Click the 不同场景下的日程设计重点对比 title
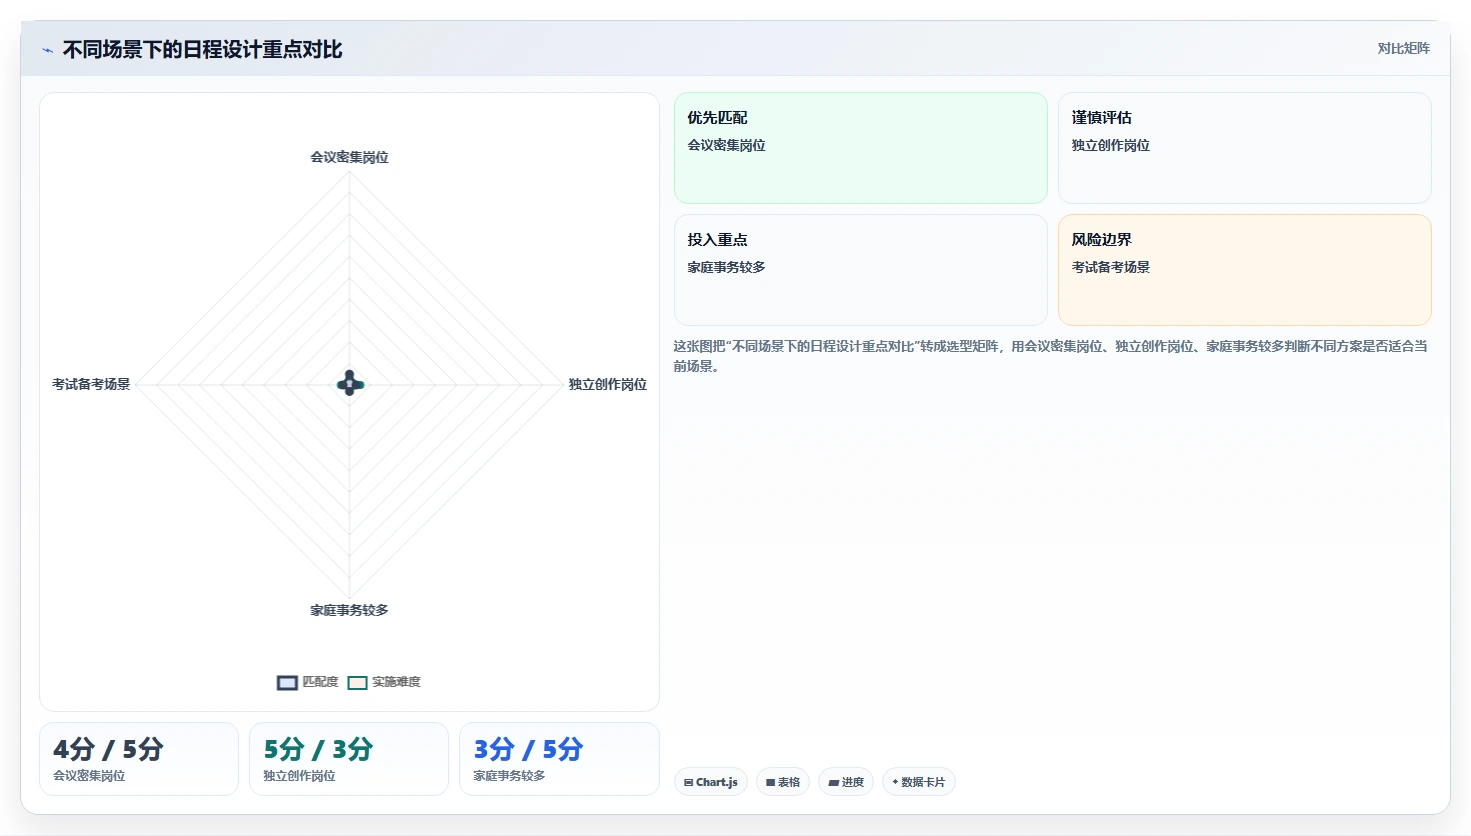 (x=203, y=50)
